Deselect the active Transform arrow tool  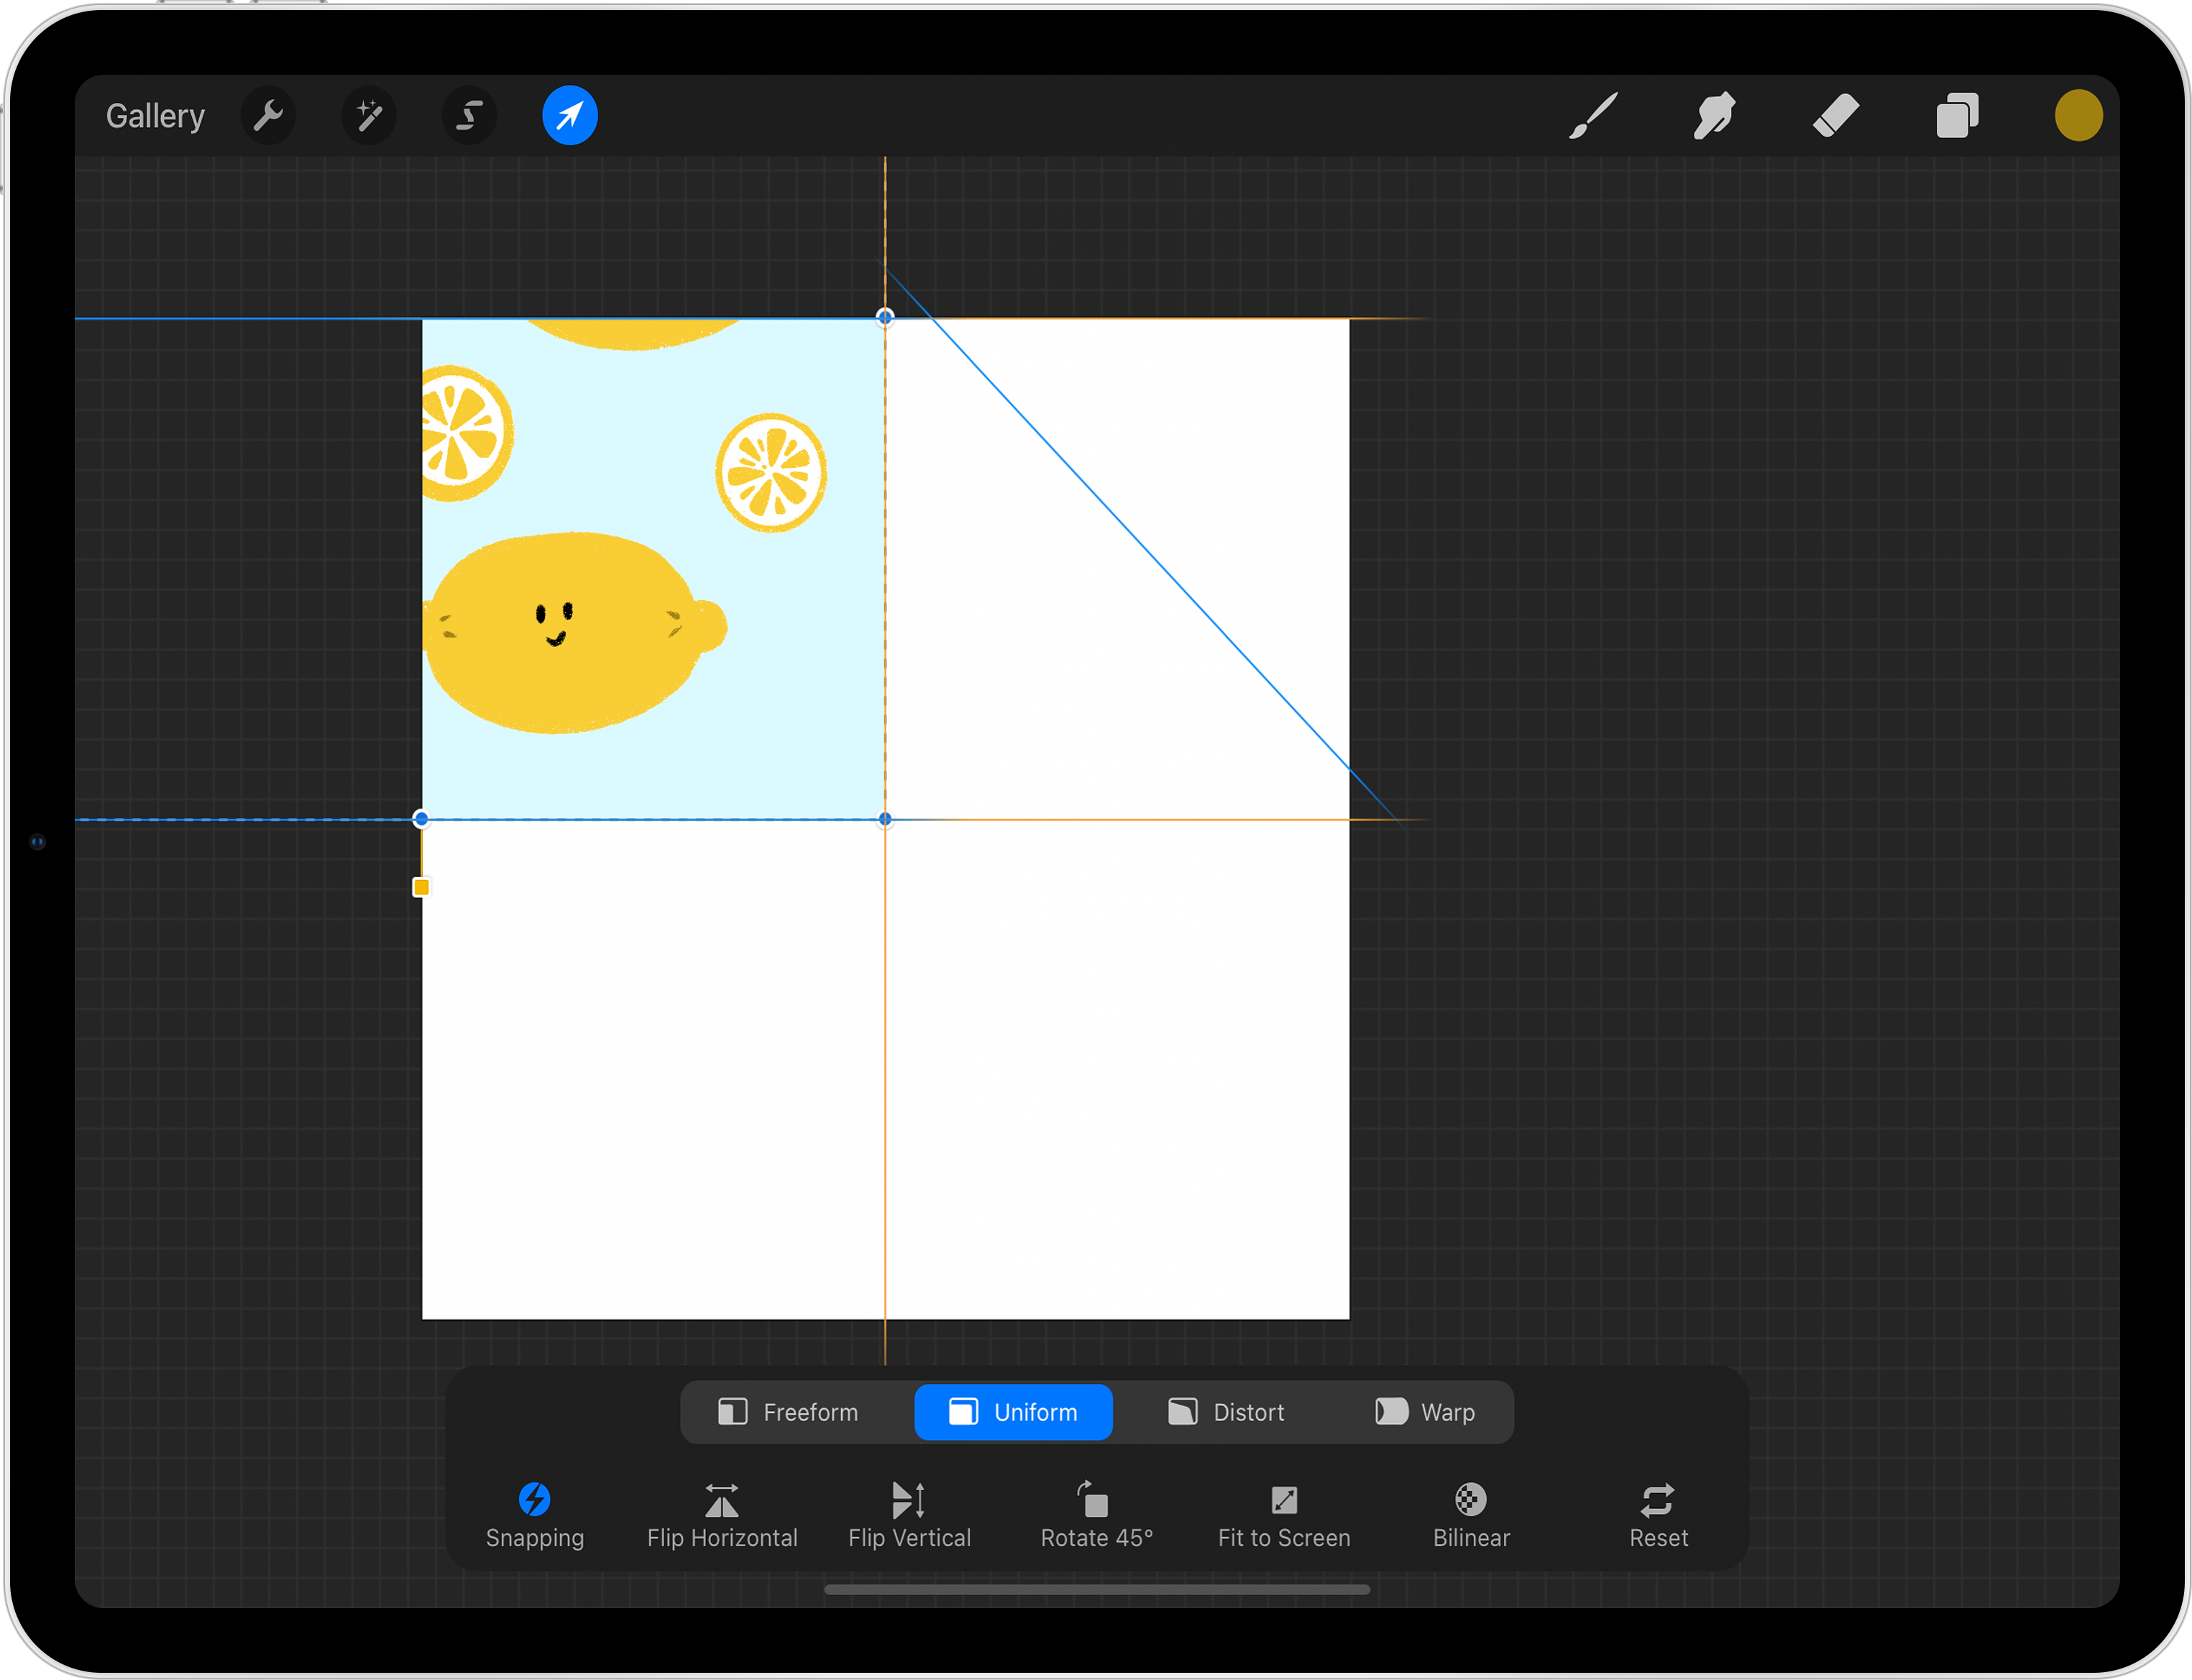point(570,116)
